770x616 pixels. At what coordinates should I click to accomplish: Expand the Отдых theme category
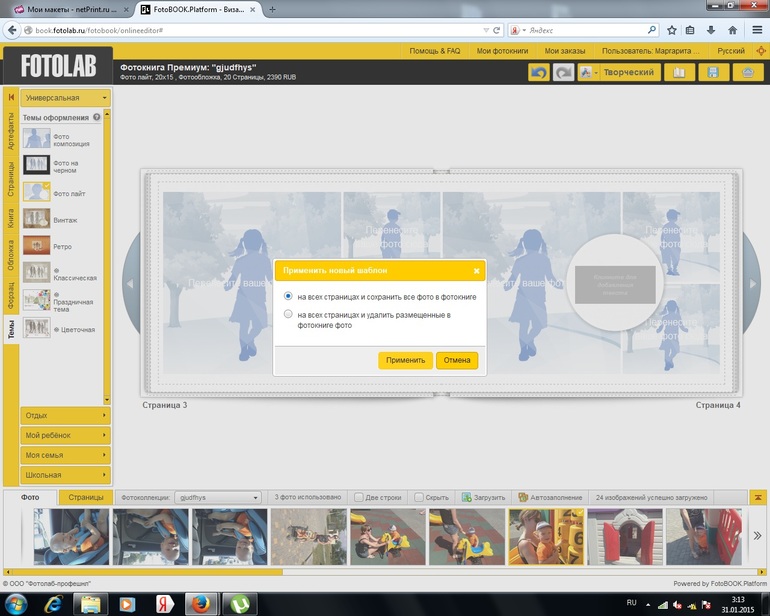click(x=65, y=415)
